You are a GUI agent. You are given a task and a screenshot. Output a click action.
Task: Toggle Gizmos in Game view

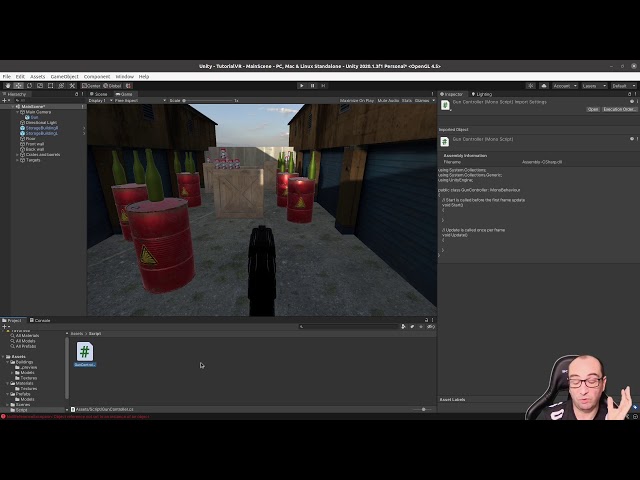click(422, 100)
